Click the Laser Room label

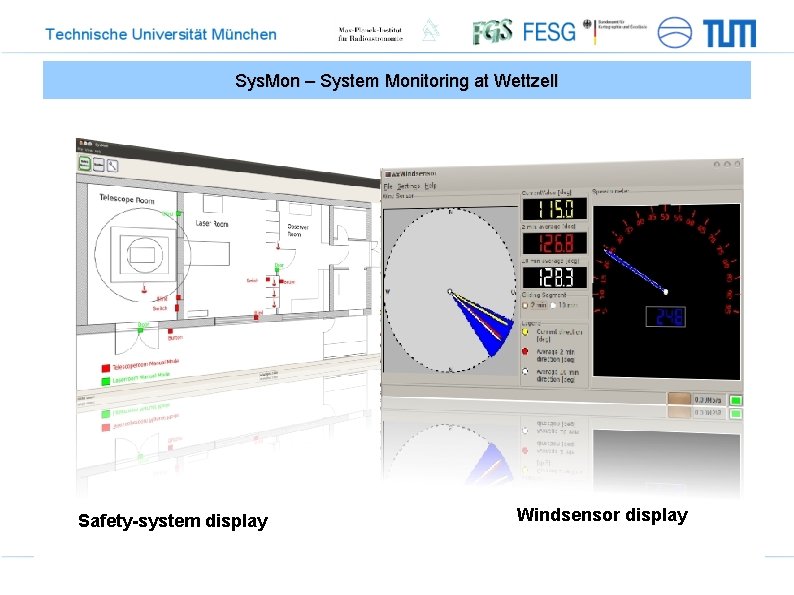point(212,223)
